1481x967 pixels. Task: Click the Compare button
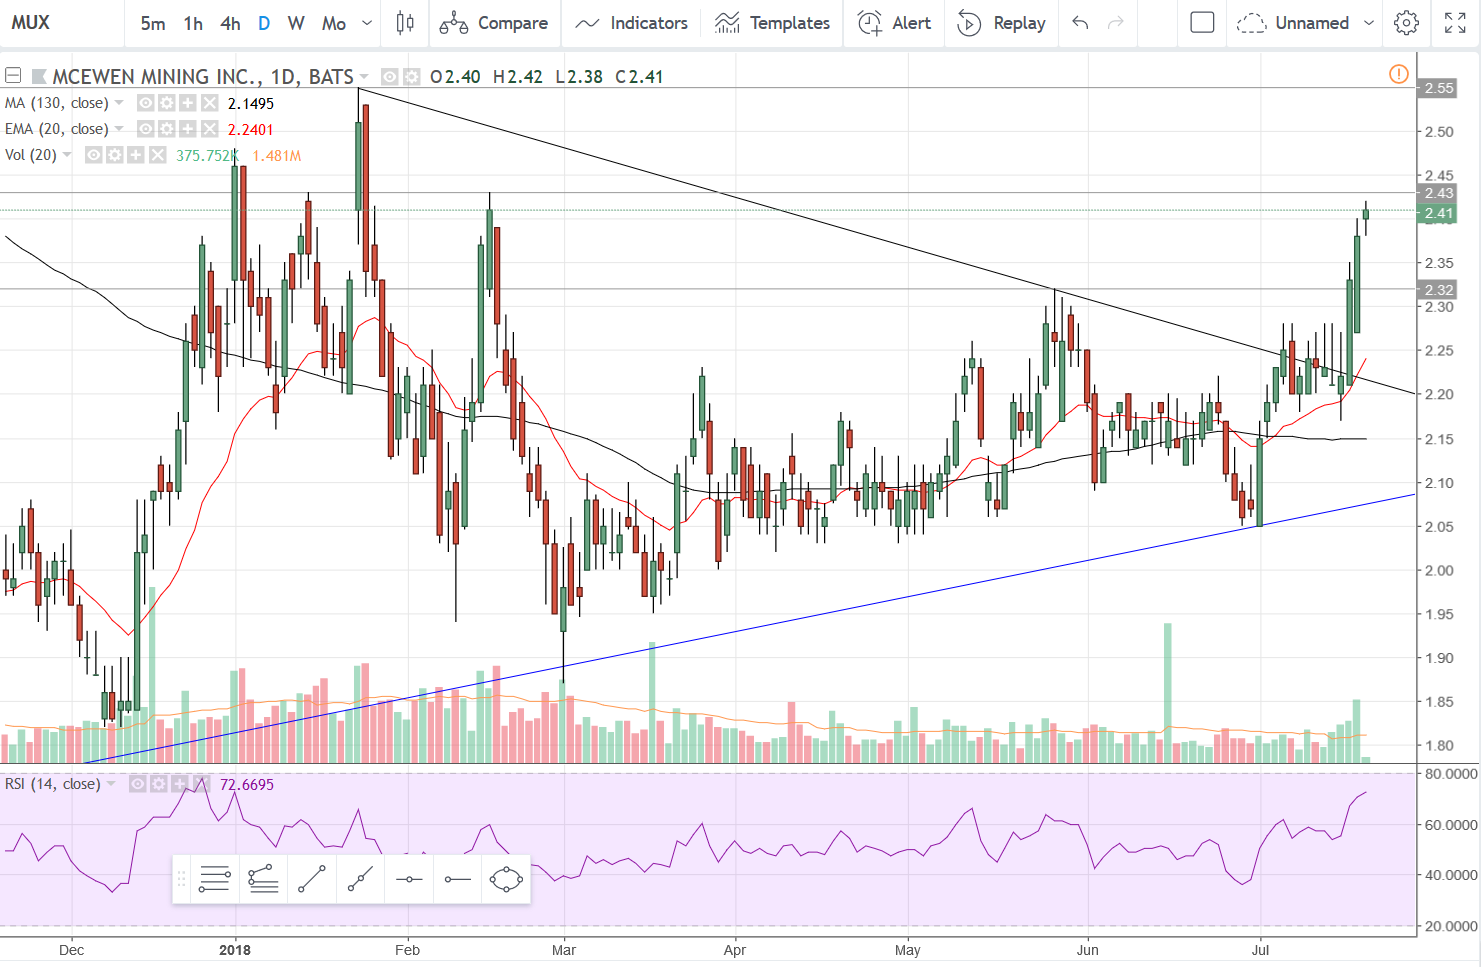pyautogui.click(x=495, y=23)
